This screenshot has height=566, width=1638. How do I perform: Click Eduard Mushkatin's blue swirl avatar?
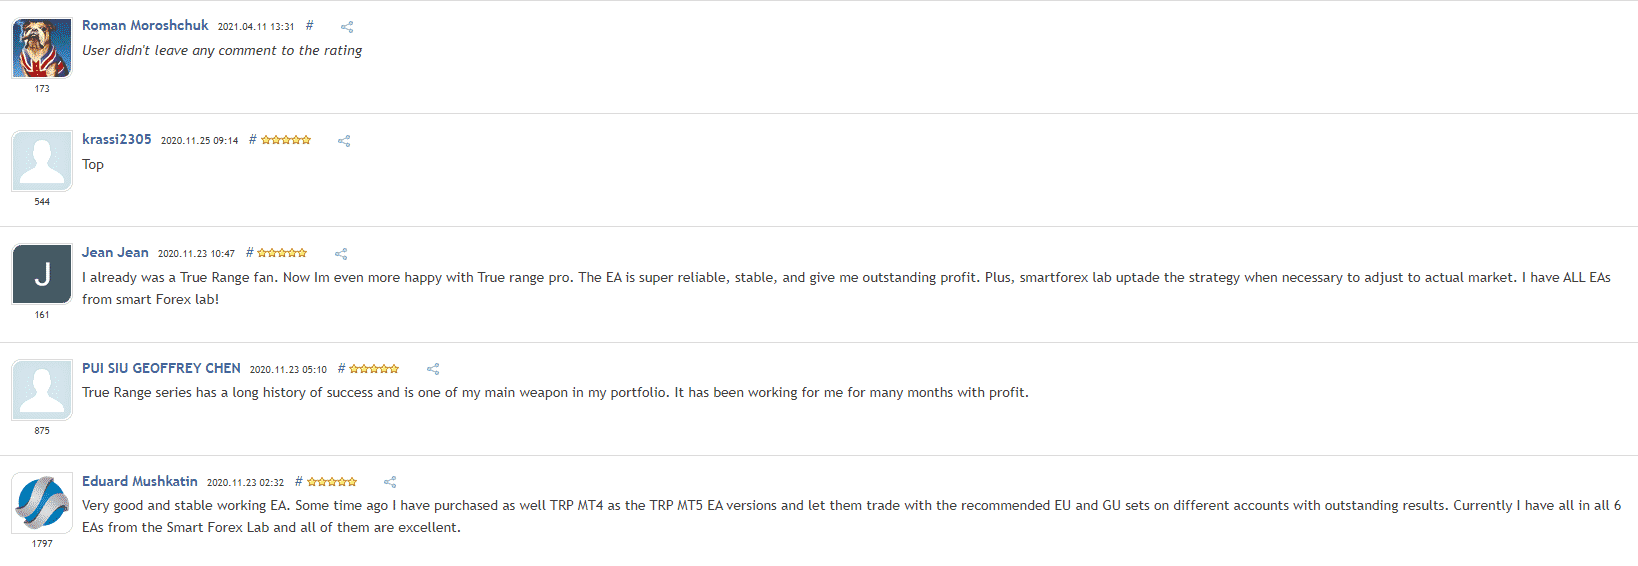coord(42,503)
